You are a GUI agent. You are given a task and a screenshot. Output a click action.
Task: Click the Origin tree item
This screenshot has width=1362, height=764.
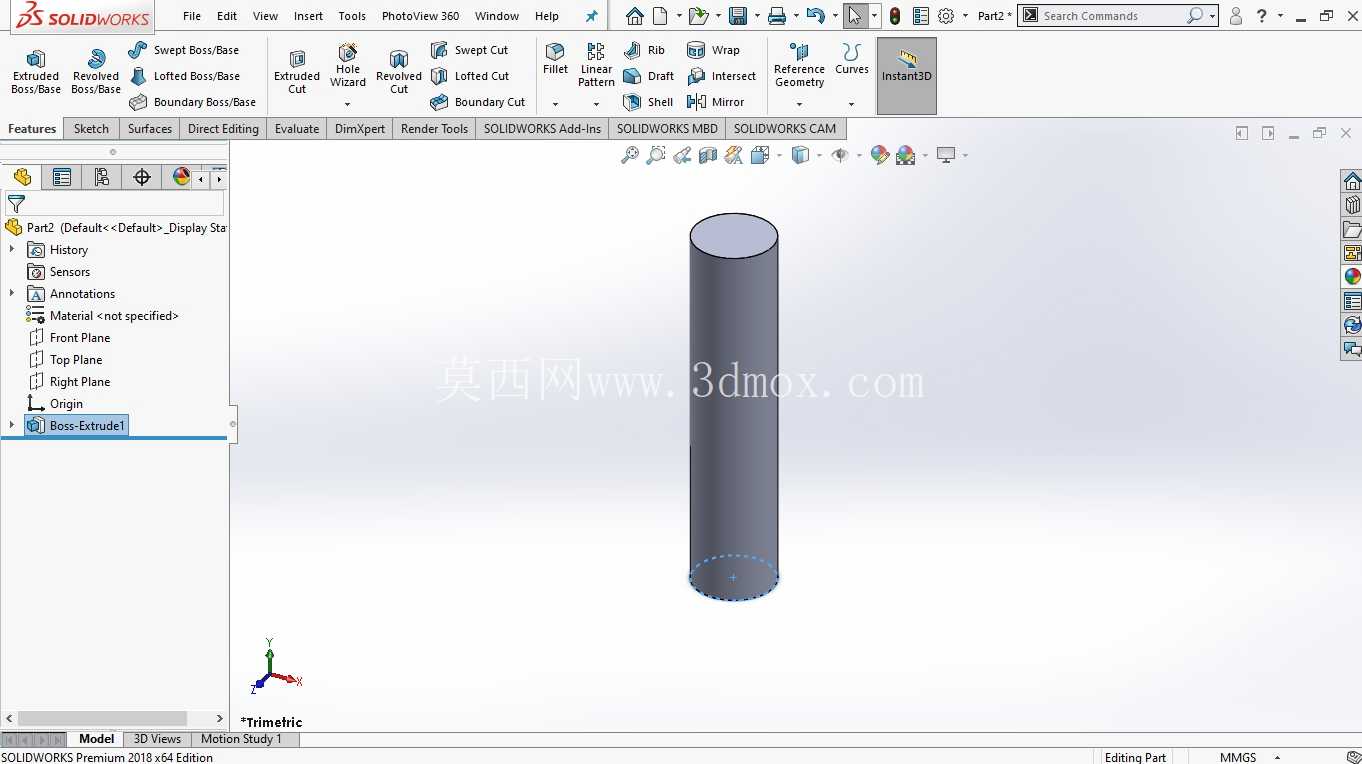tap(55, 404)
